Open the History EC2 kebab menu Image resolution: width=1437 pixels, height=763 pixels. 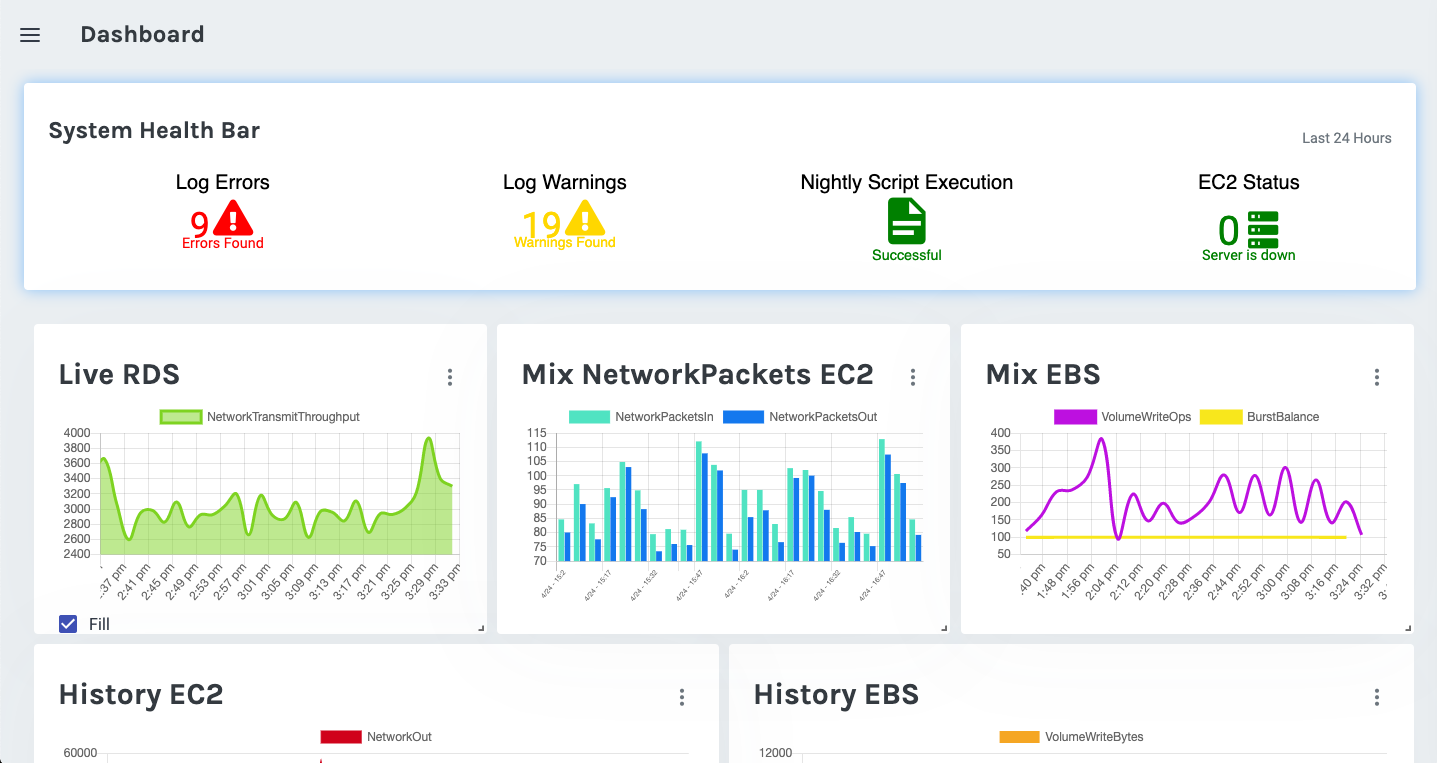(682, 697)
